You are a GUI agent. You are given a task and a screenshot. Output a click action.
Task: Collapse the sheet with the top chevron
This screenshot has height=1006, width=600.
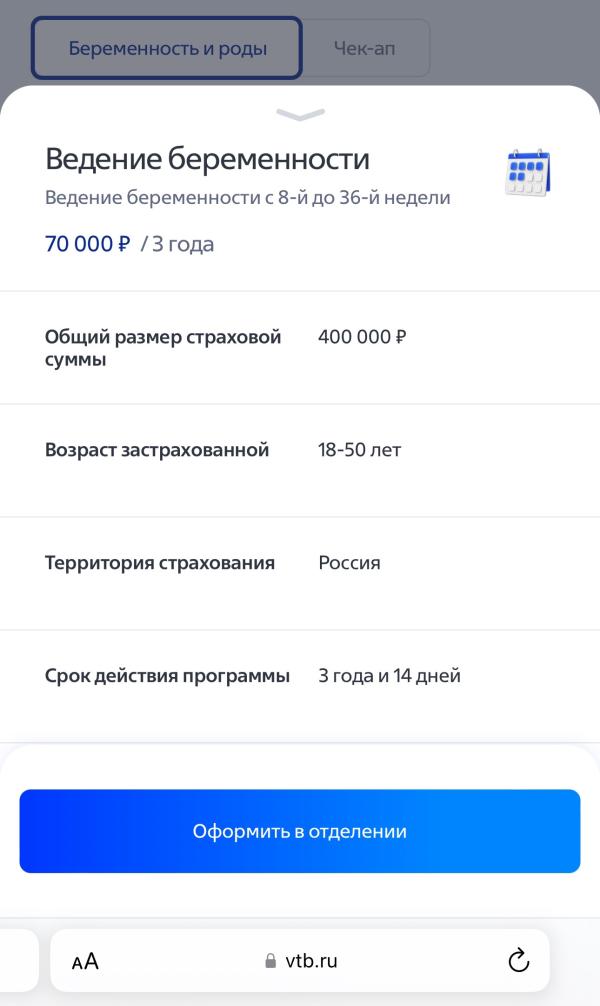300,115
